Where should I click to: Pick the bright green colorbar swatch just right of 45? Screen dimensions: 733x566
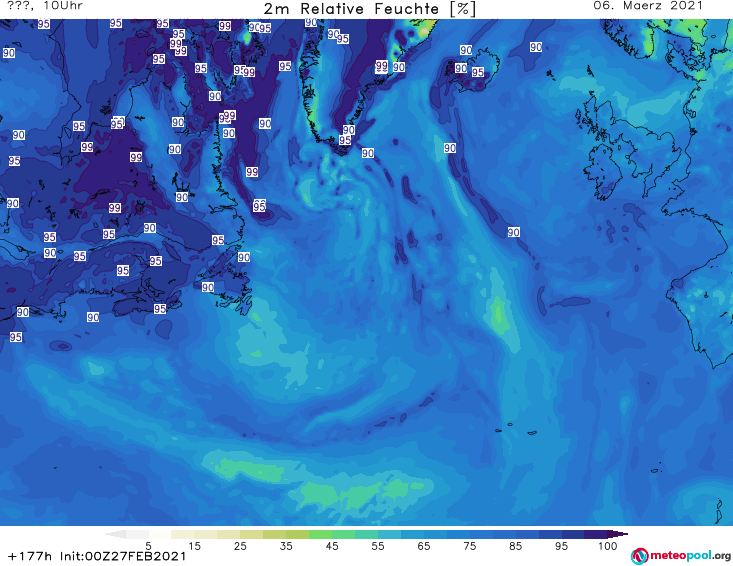coord(343,534)
